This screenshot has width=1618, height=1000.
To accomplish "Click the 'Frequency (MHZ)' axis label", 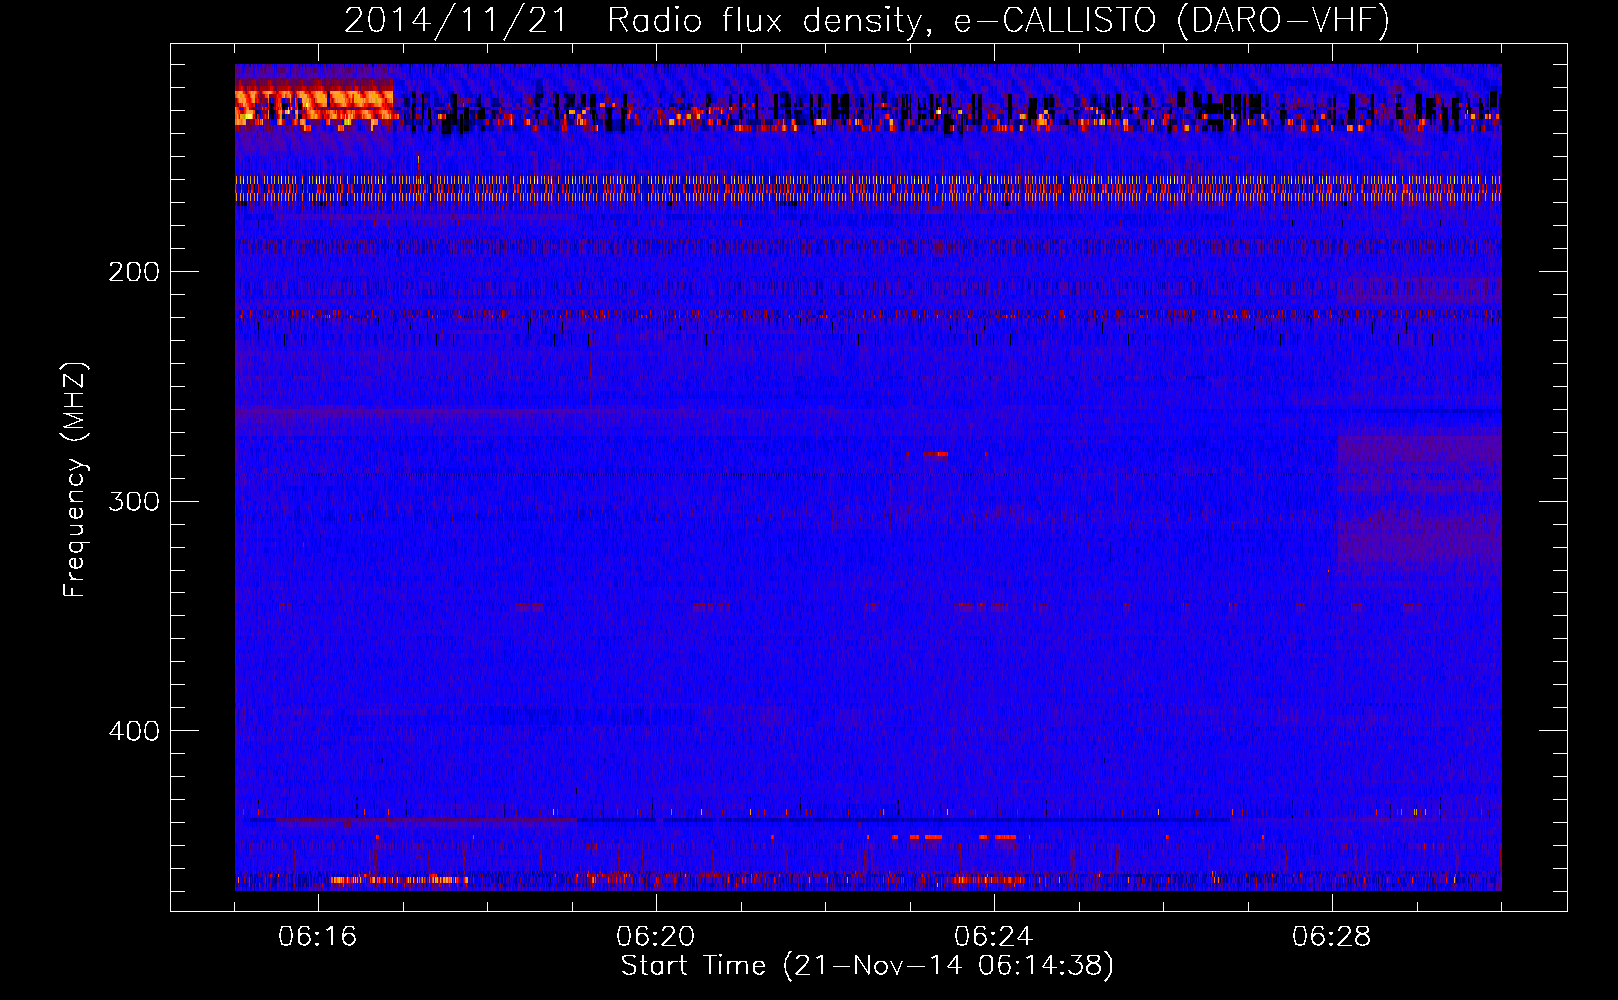I will pyautogui.click(x=75, y=479).
